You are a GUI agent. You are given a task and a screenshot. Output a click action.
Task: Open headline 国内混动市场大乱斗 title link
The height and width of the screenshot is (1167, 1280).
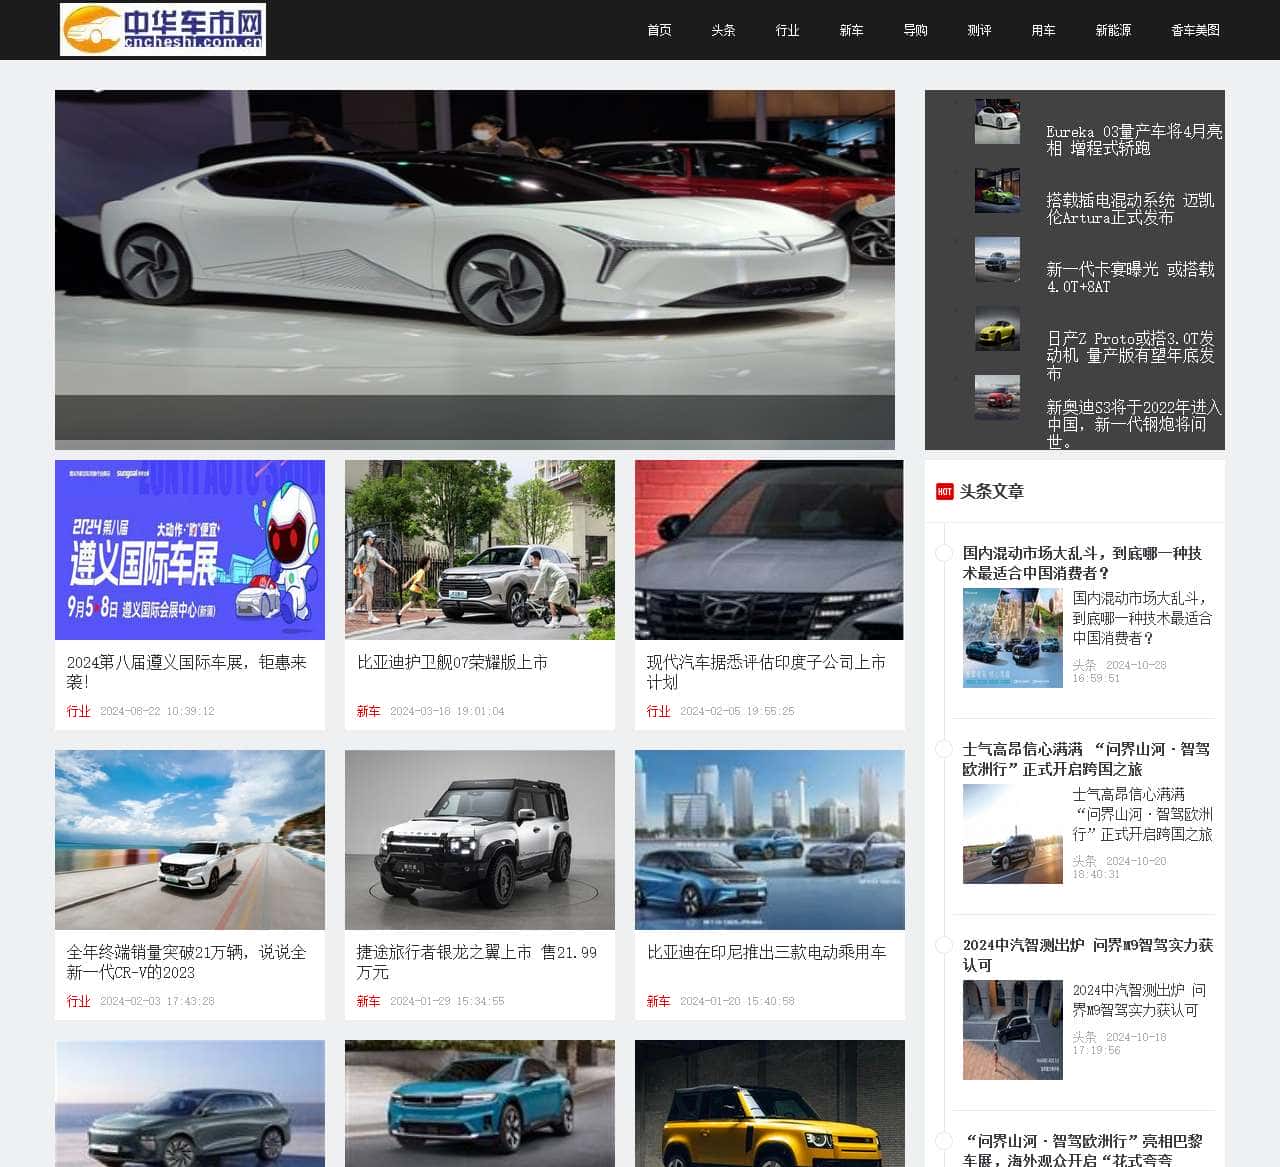1083,563
